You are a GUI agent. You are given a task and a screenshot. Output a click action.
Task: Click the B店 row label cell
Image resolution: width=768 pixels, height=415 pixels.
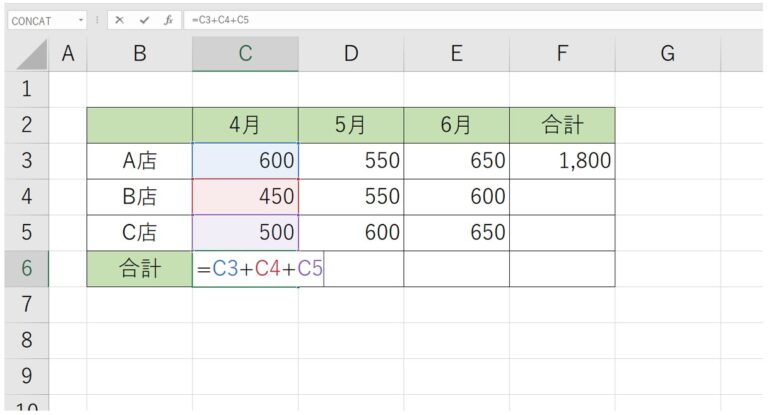click(140, 196)
